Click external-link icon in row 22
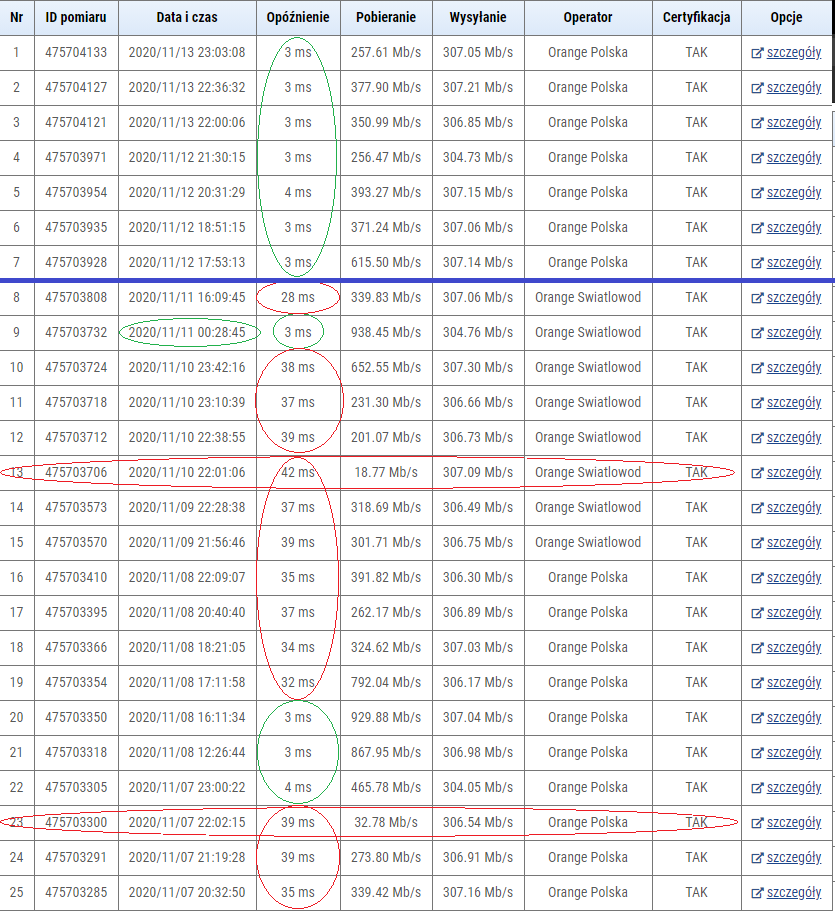The width and height of the screenshot is (835, 911). click(x=757, y=788)
